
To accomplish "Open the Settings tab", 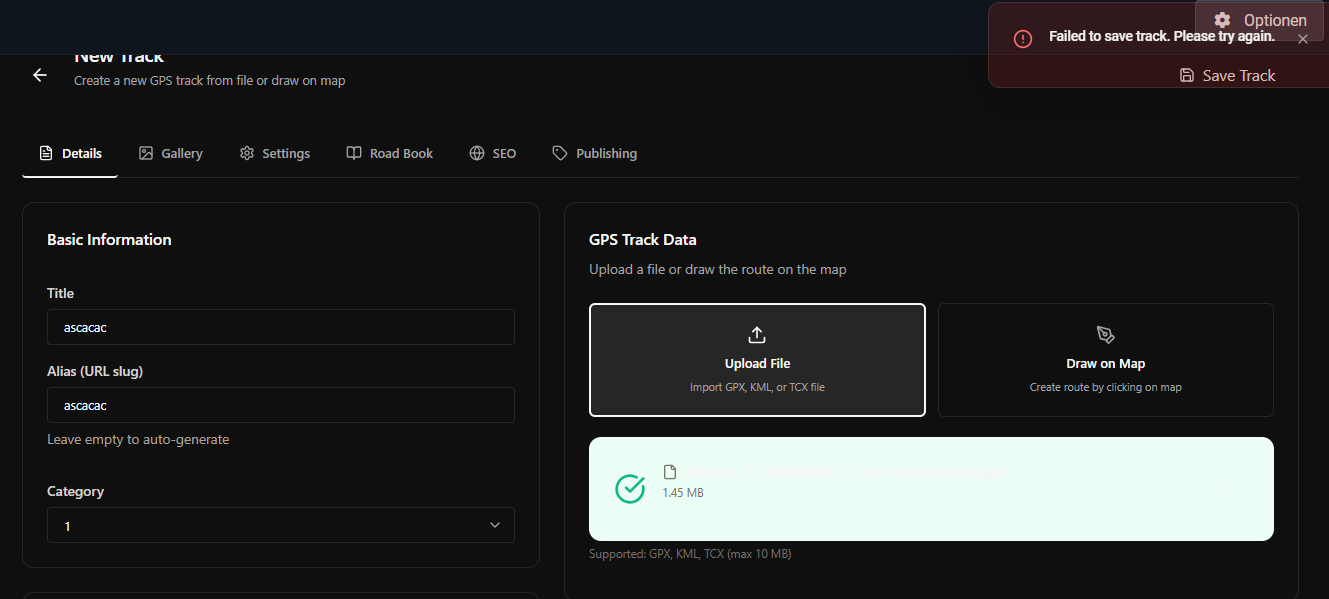I will (x=275, y=153).
